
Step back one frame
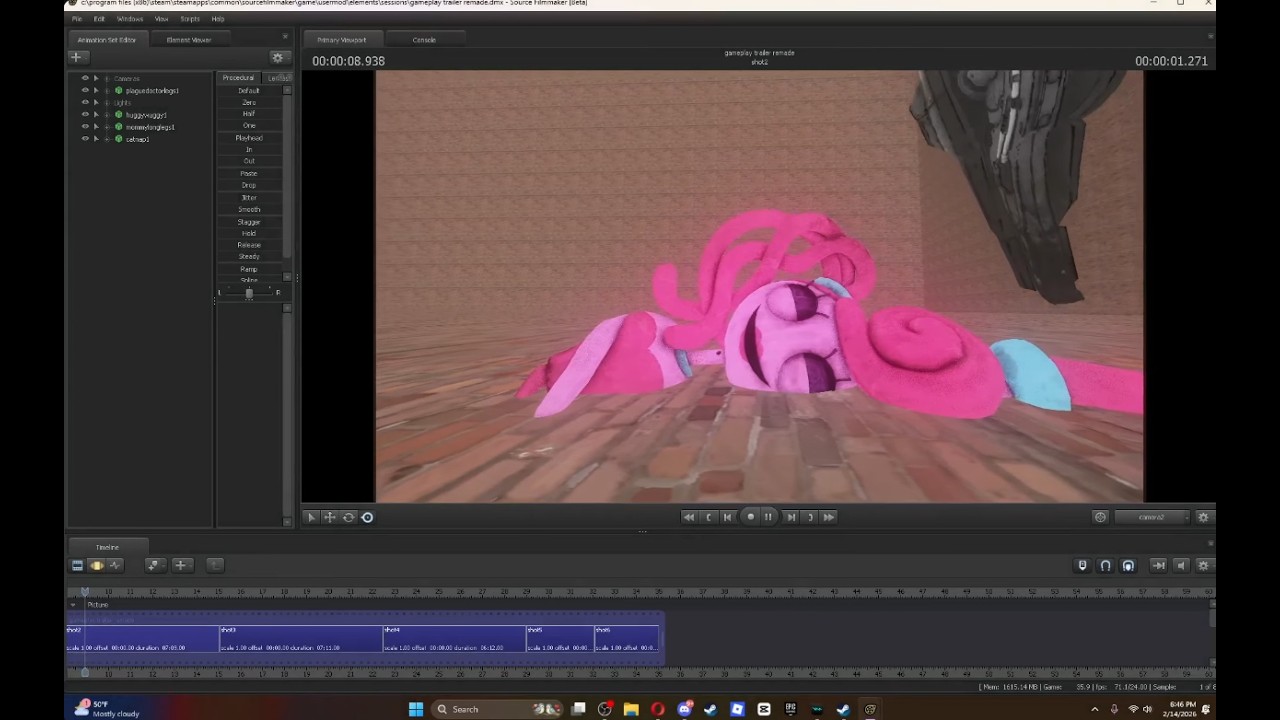point(728,517)
